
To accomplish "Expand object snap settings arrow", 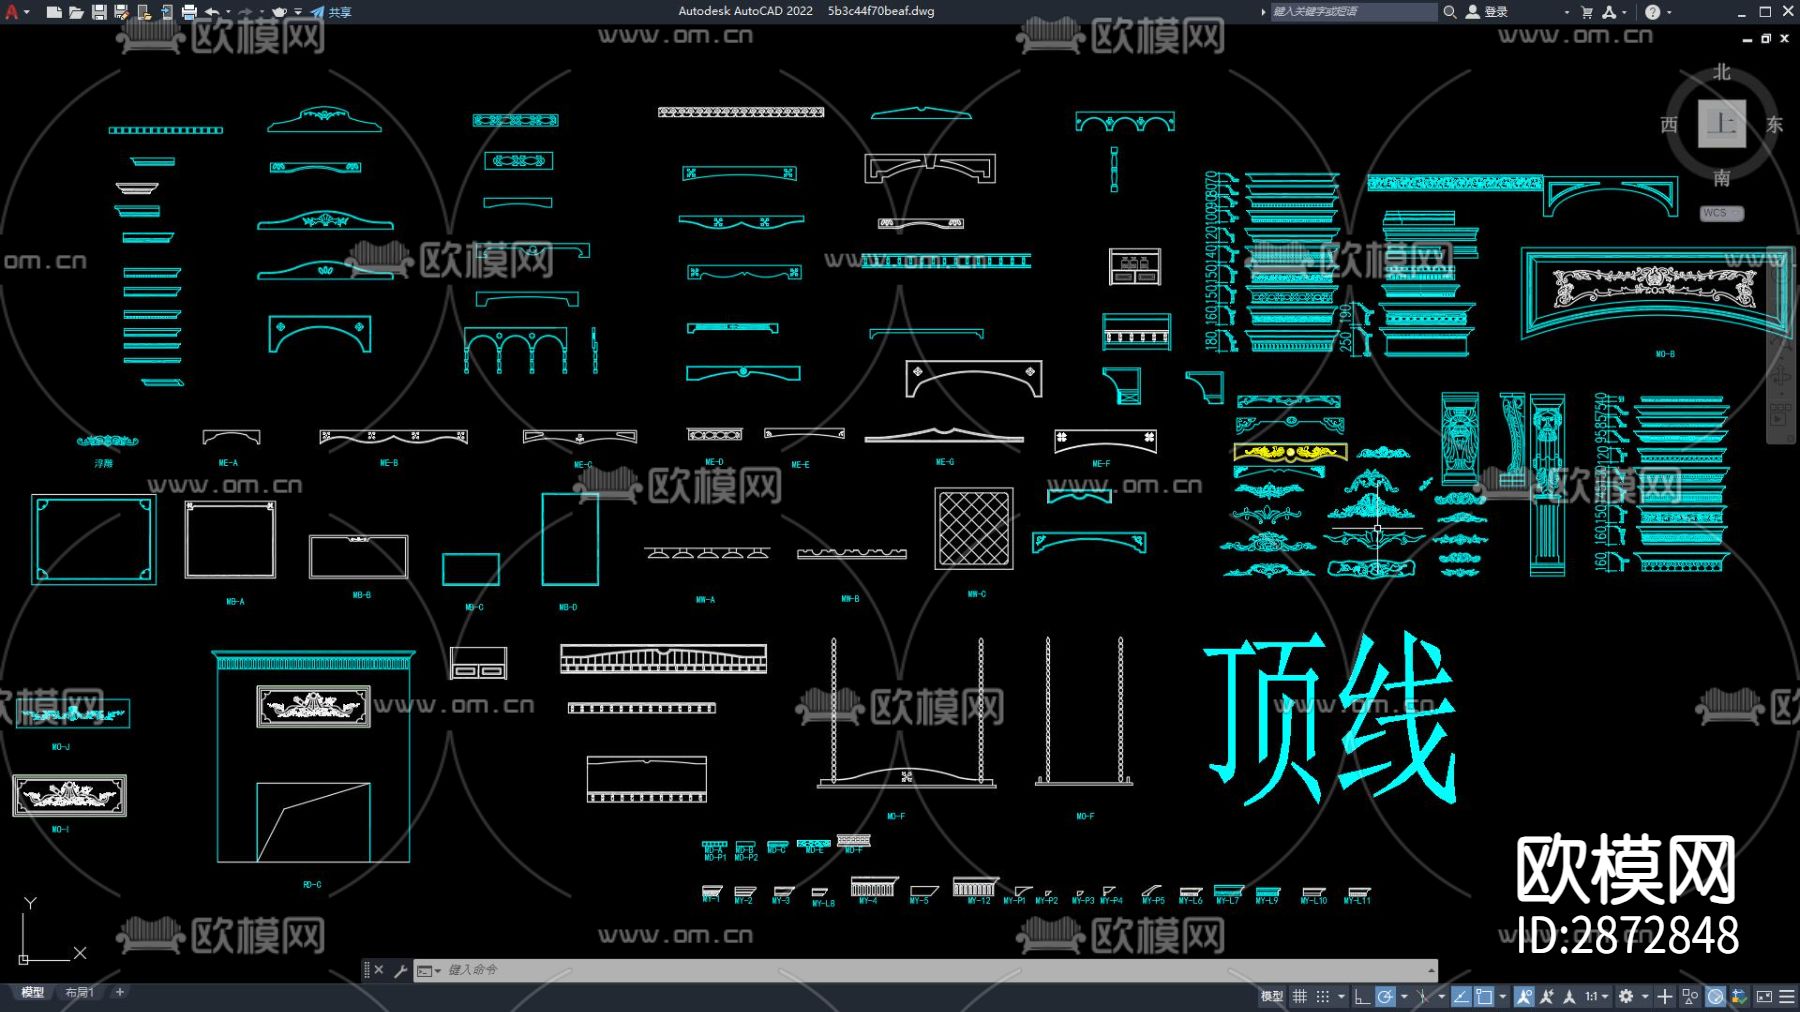I will click(x=1502, y=996).
